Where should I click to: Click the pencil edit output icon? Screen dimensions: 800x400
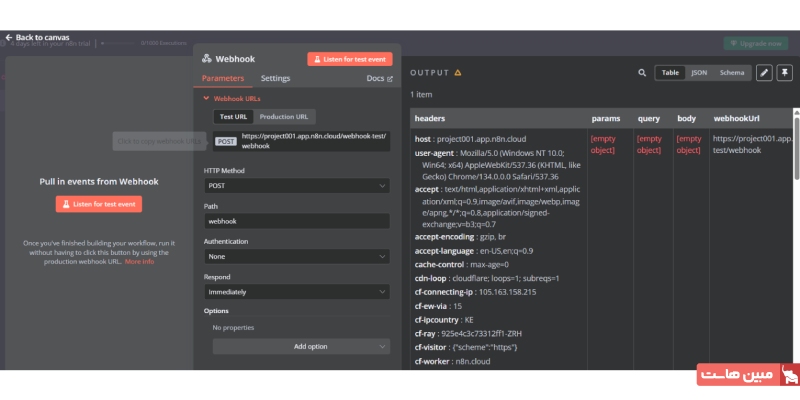click(764, 72)
